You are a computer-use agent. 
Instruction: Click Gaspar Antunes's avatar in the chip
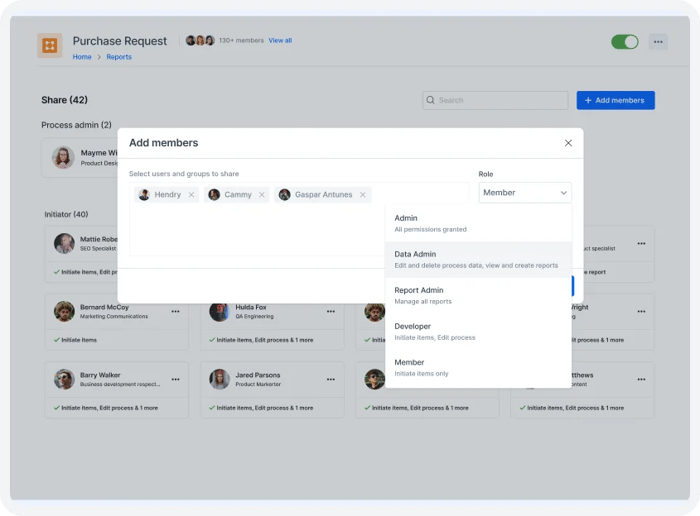point(284,195)
